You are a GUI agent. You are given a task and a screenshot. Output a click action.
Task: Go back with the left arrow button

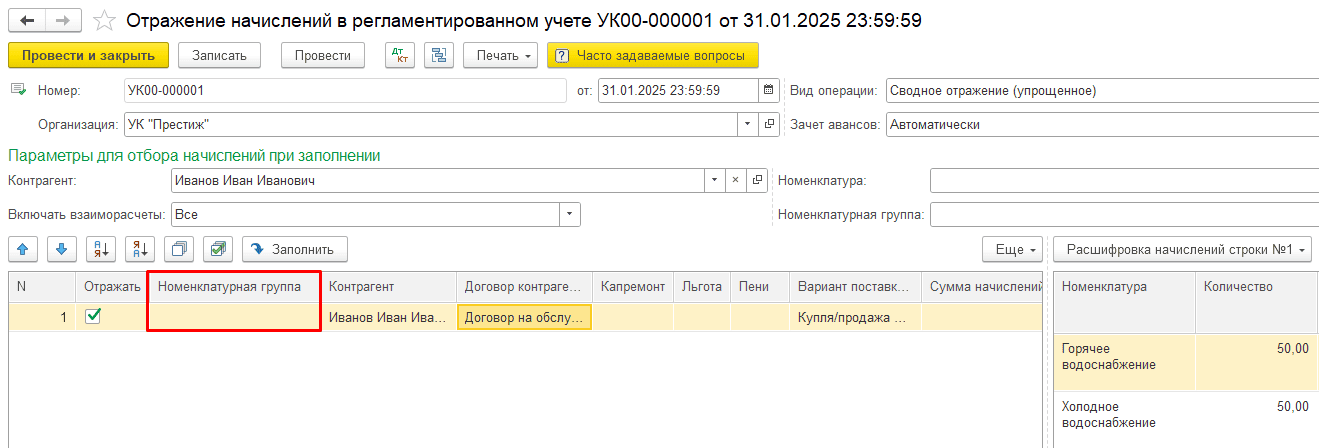pos(27,20)
